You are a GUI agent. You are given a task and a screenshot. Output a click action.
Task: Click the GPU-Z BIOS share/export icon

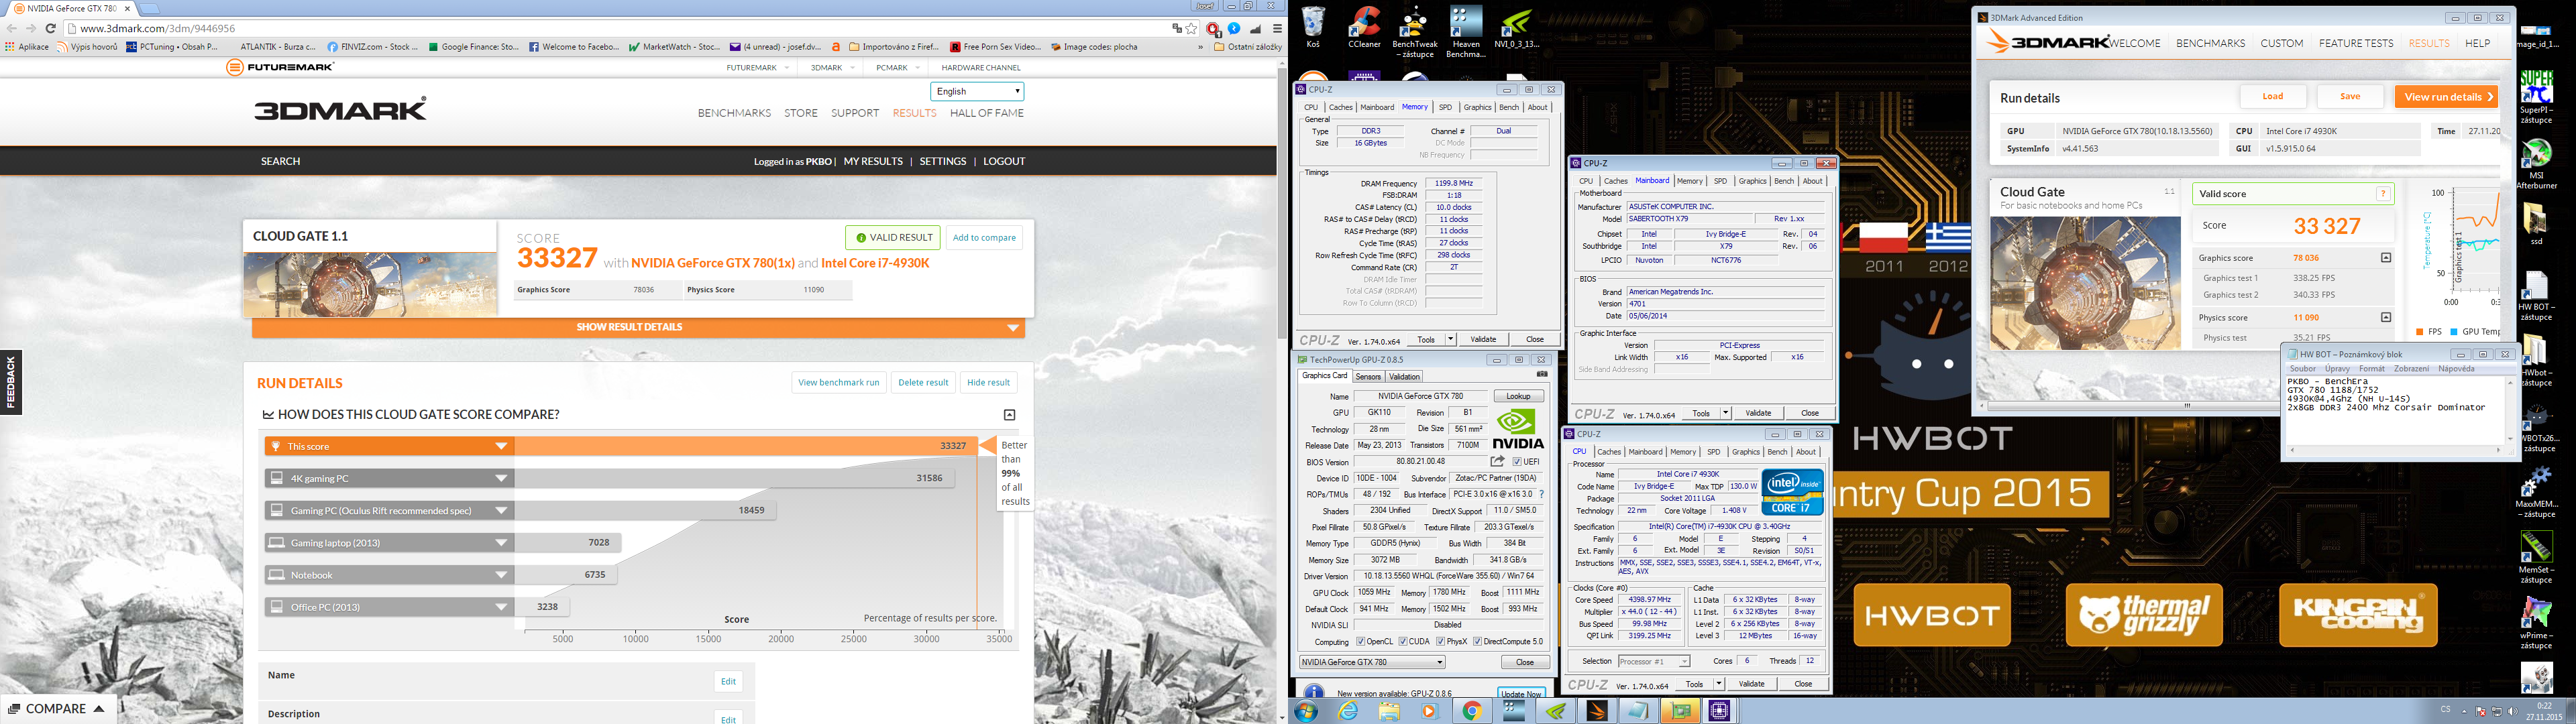click(x=1497, y=461)
